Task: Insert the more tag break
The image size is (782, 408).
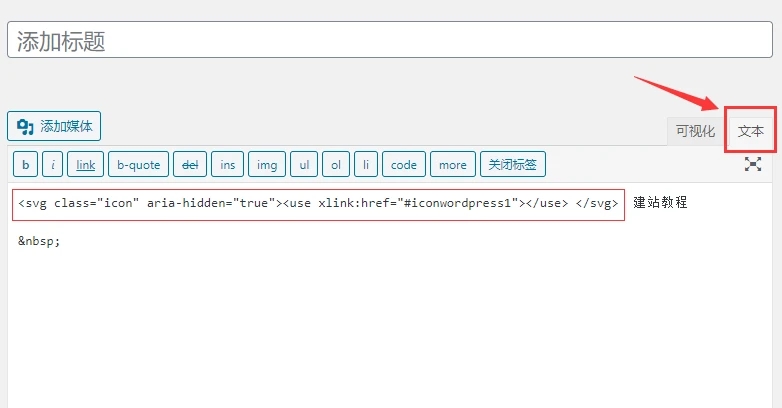Action: click(452, 164)
